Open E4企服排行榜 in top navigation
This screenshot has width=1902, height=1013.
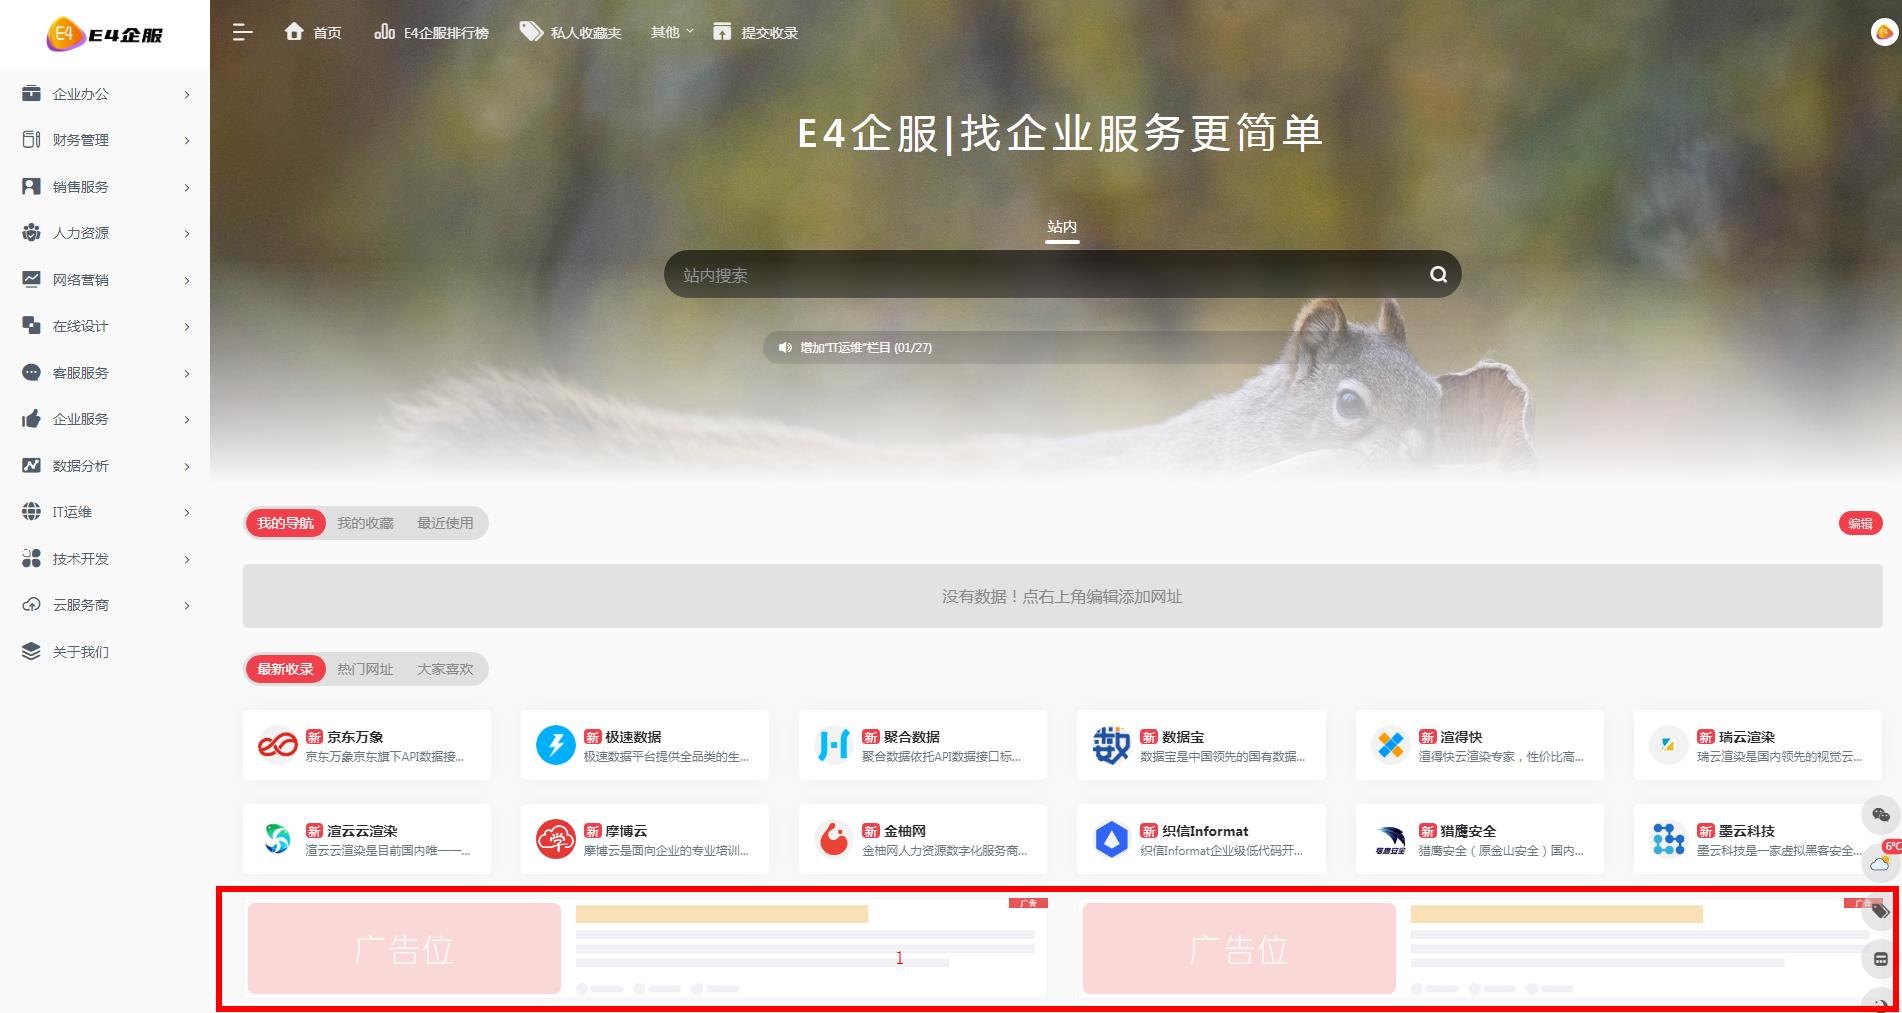(432, 33)
